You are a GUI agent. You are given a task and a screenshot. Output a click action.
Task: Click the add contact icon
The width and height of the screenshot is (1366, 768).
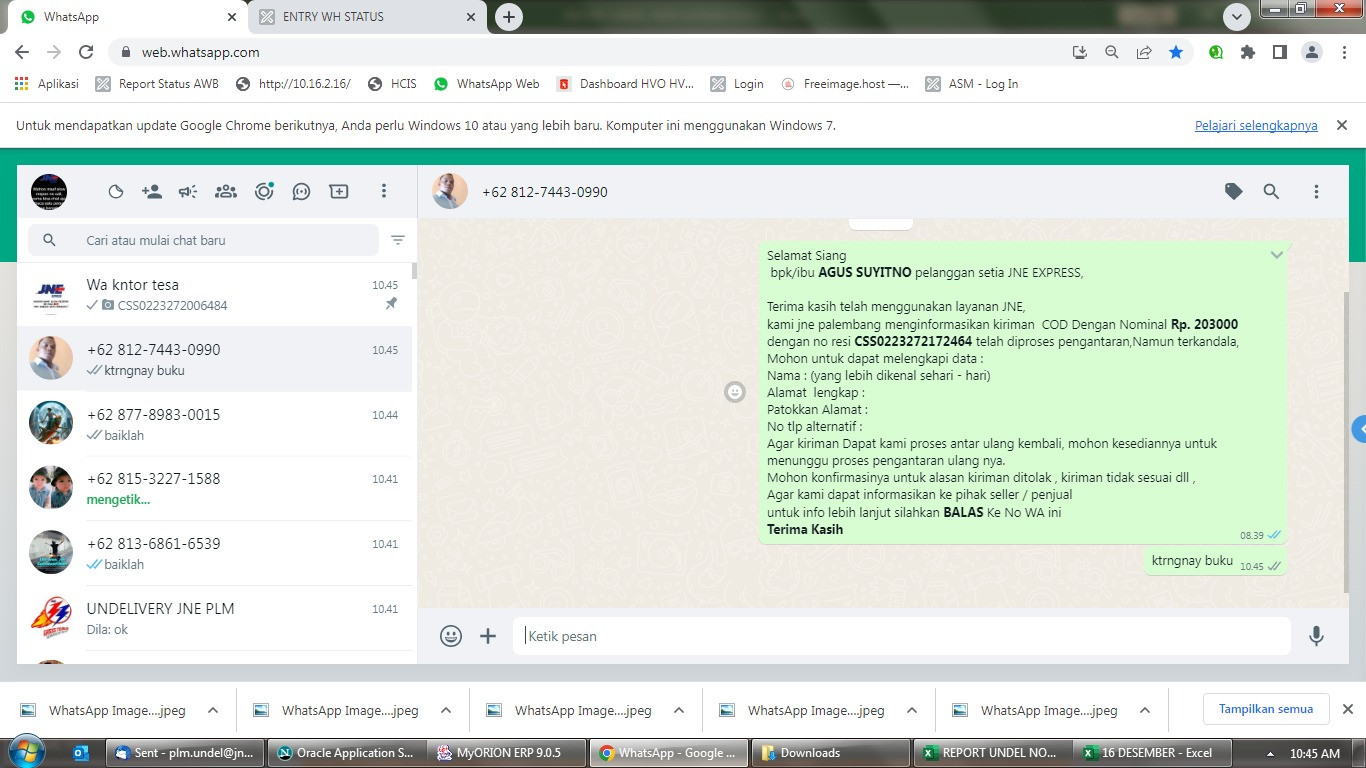152,191
